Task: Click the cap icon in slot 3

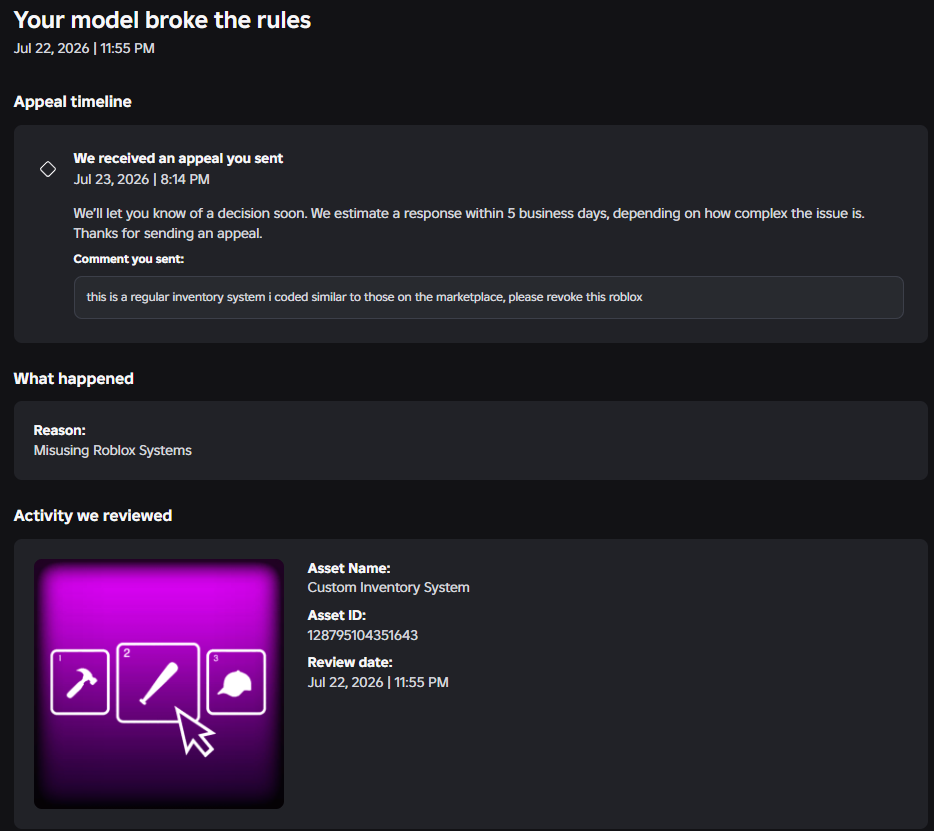Action: click(x=235, y=683)
